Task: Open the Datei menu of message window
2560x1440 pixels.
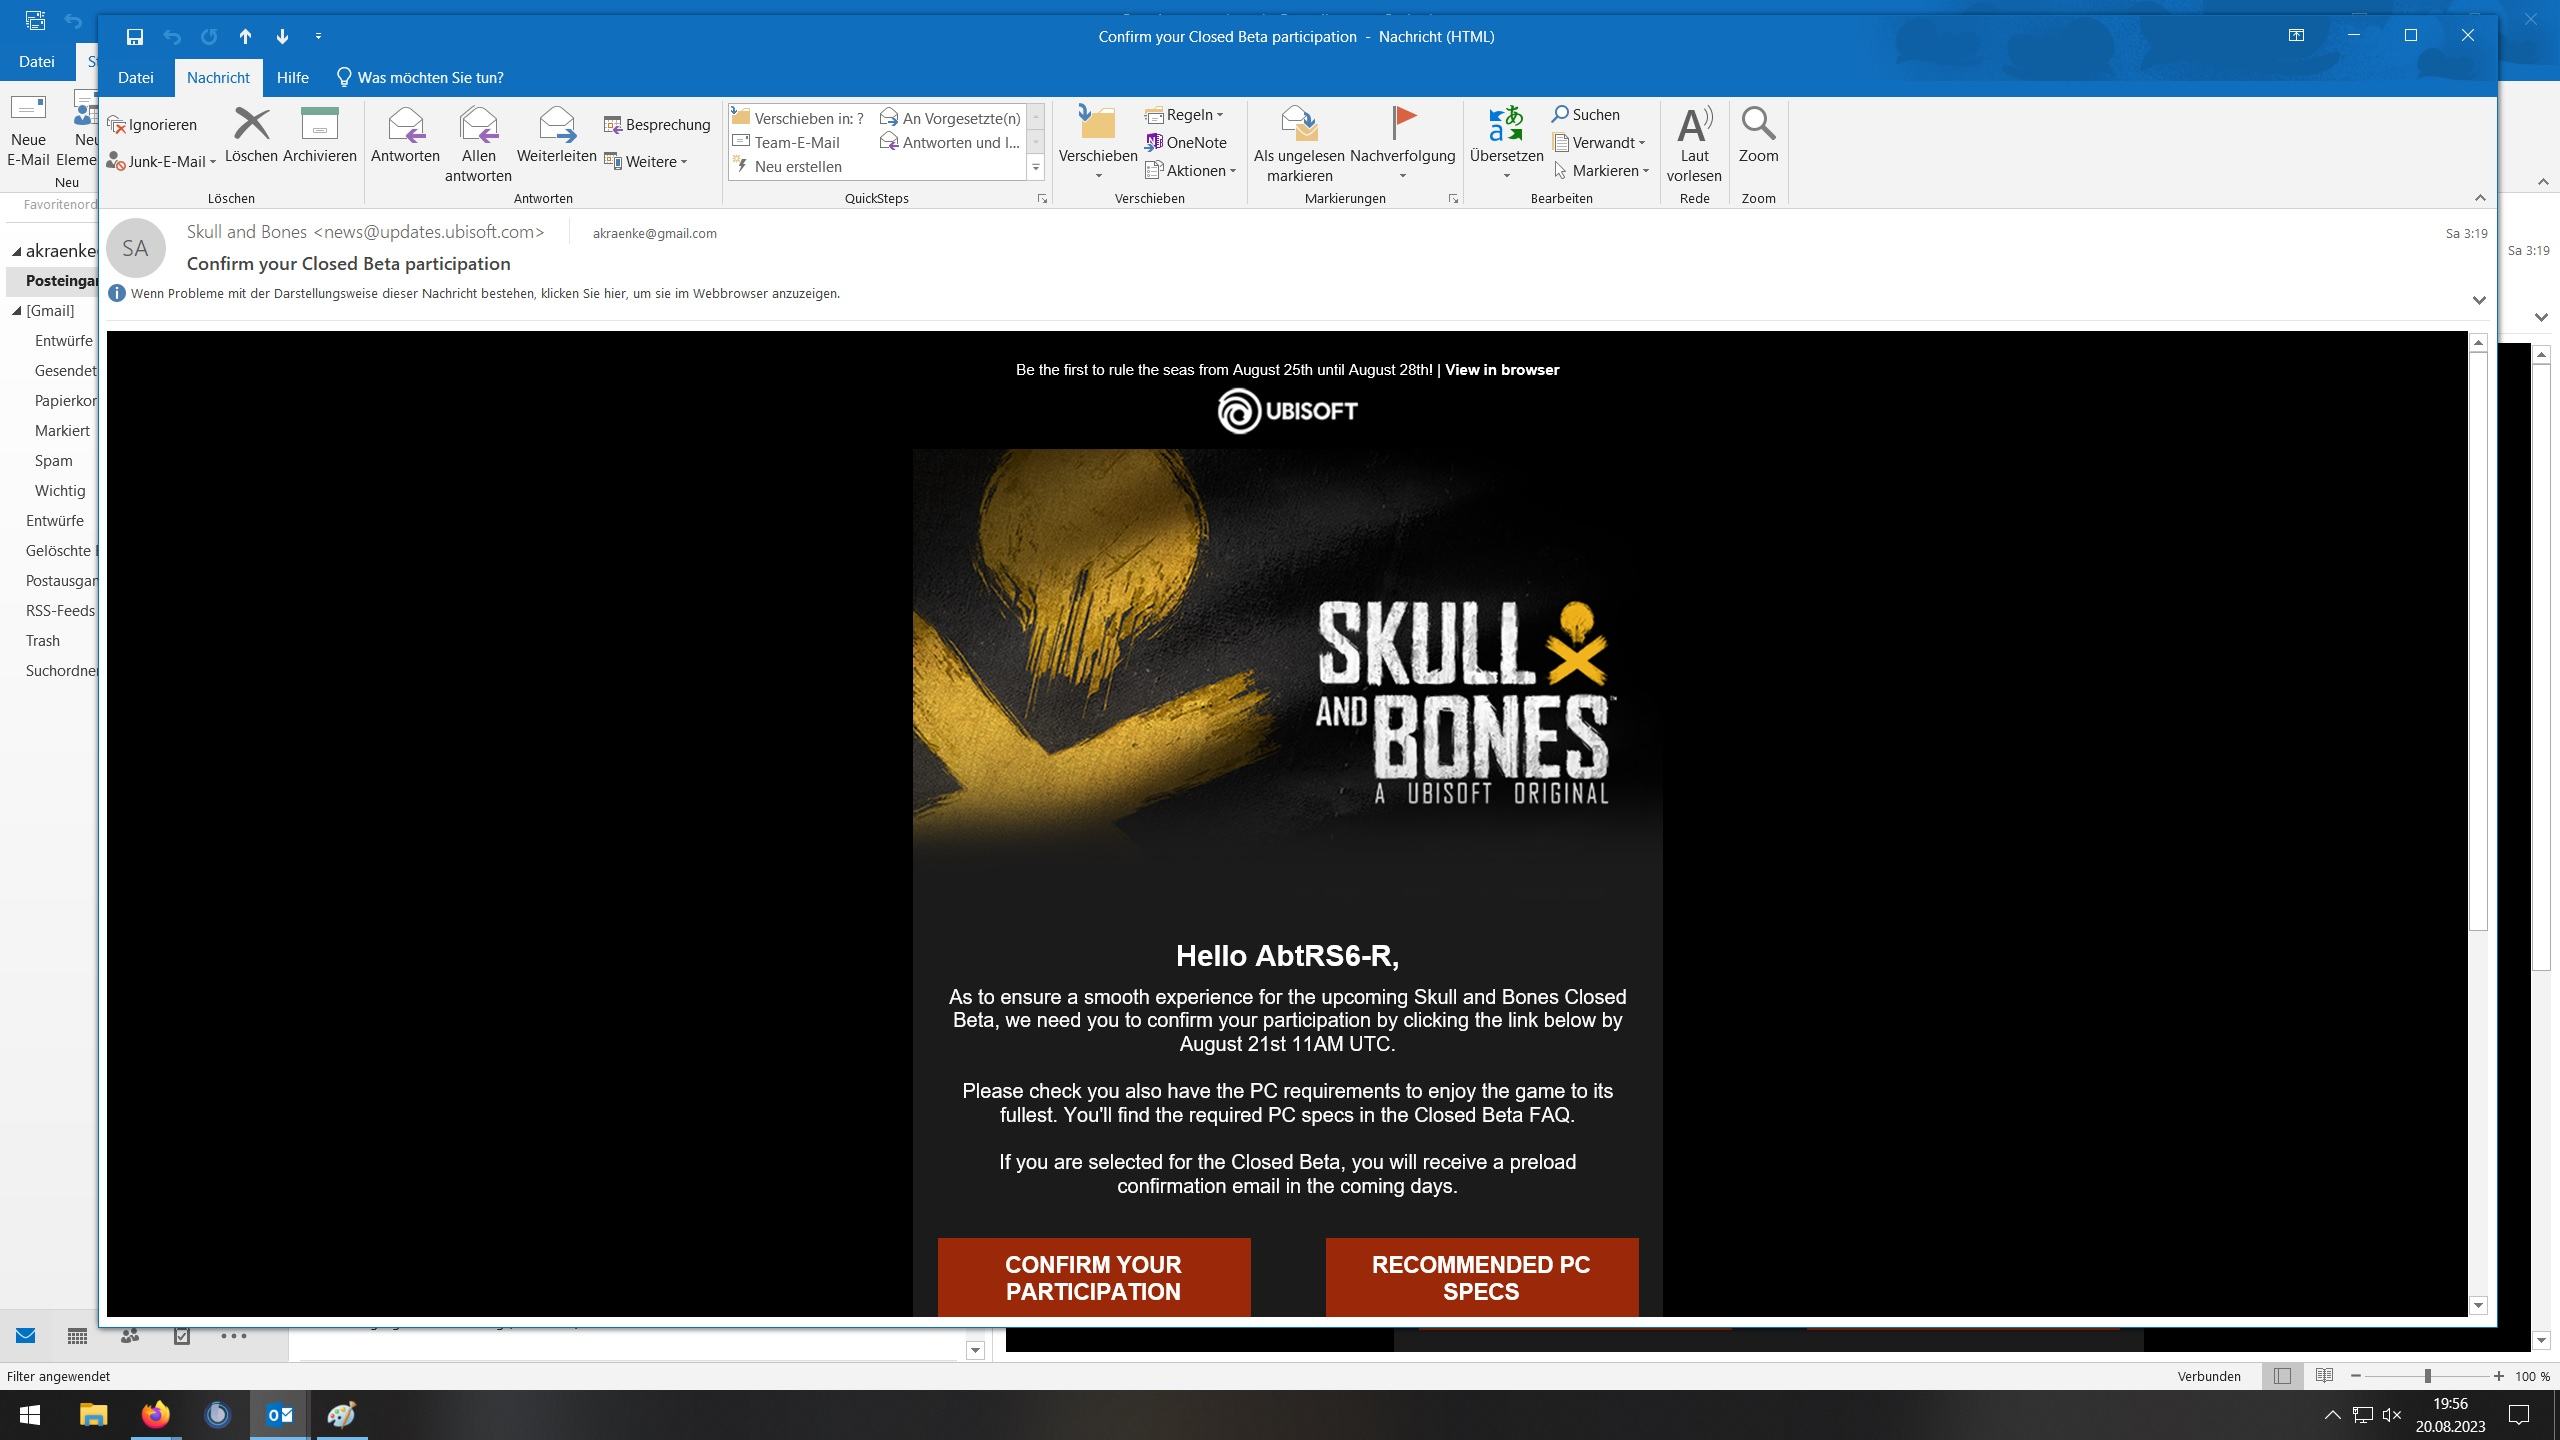Action: click(x=135, y=78)
